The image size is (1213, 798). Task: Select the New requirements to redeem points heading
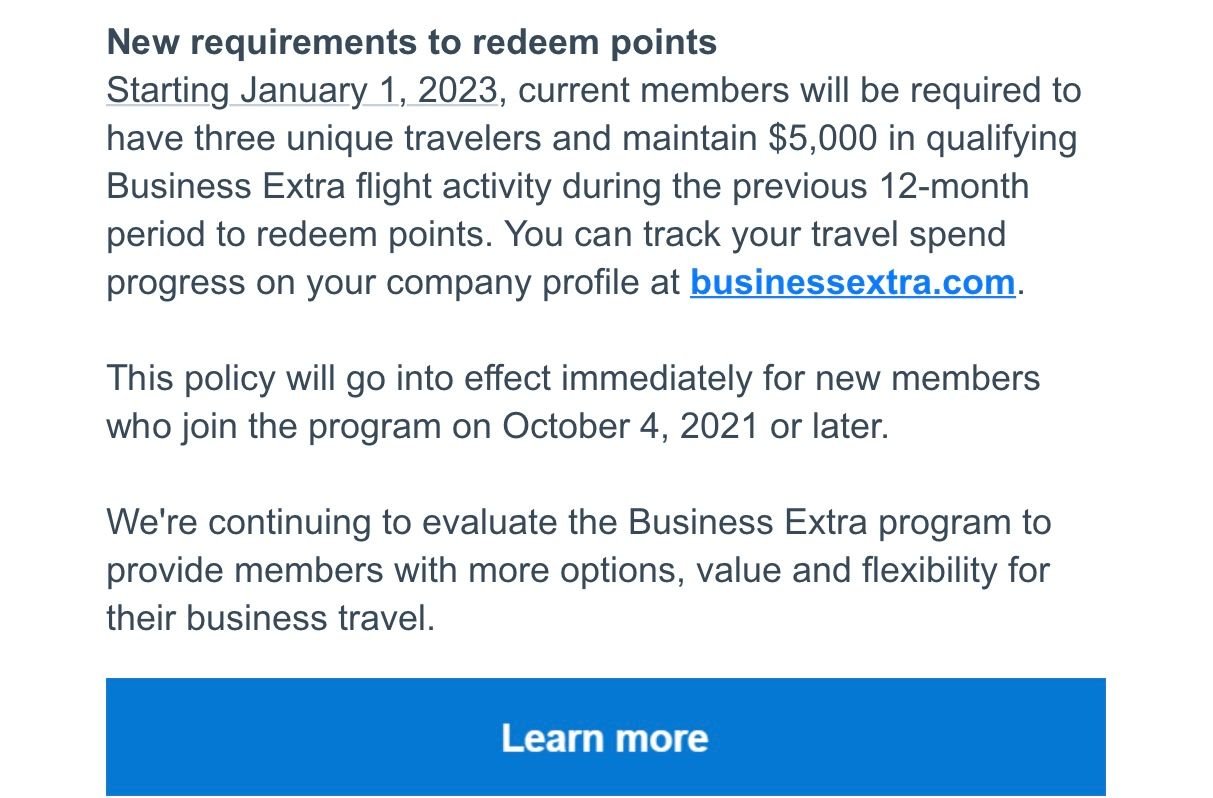tap(412, 43)
